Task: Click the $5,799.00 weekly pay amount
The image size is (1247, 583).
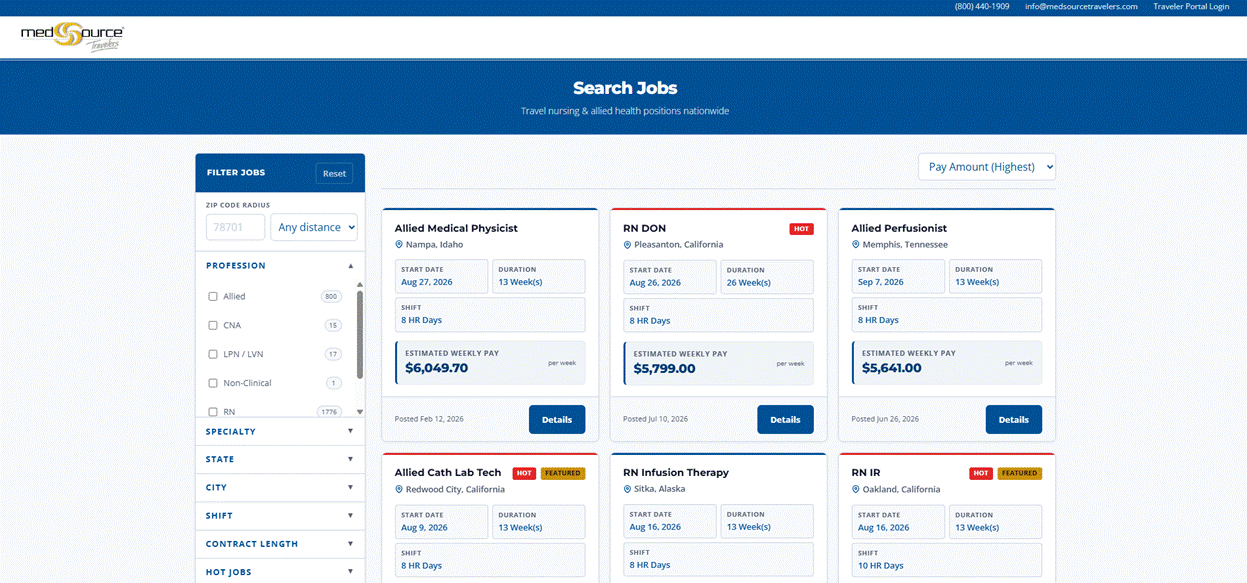Action: point(664,368)
